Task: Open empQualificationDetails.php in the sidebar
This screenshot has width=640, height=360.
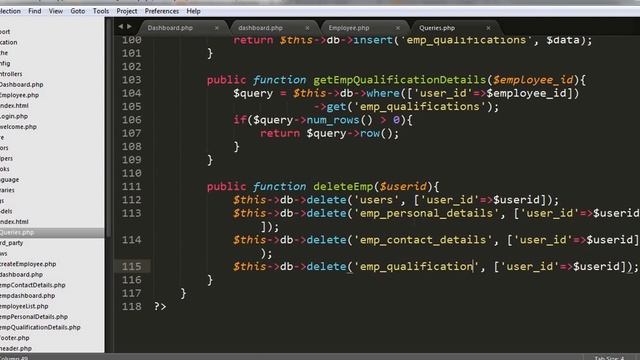Action: 40,327
